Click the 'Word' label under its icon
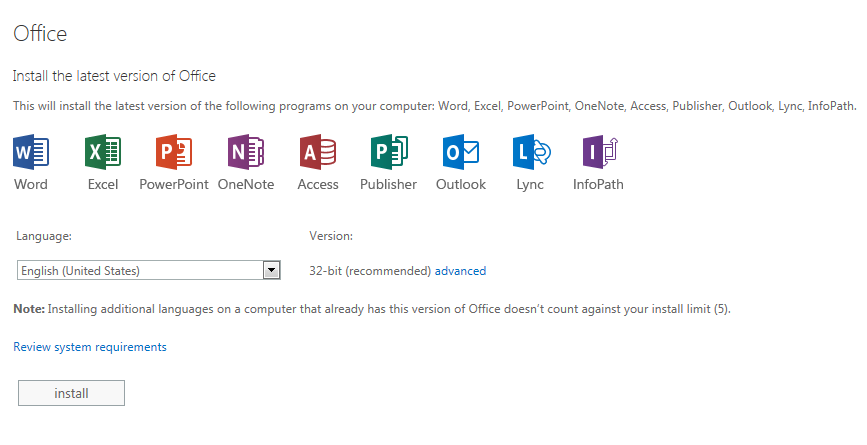867x445 pixels. 31,184
